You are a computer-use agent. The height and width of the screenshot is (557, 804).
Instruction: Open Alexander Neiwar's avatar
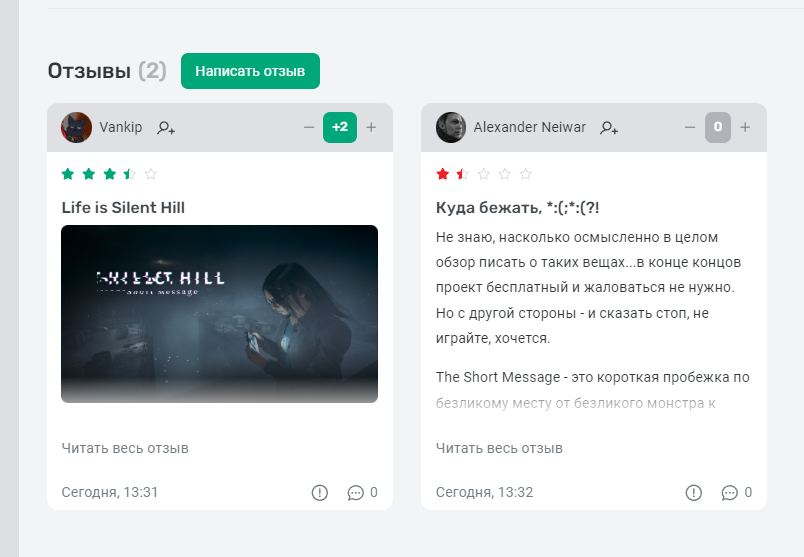point(451,127)
